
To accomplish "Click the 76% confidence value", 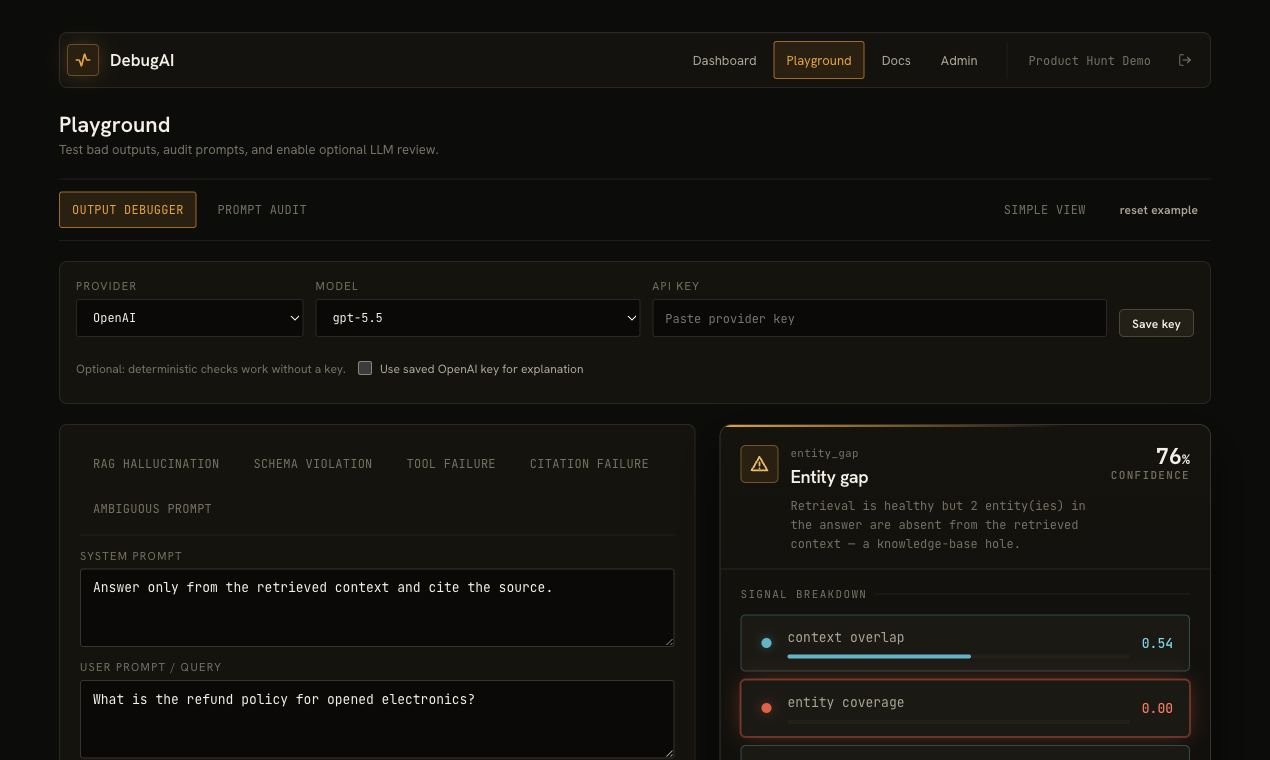I will coord(1172,456).
